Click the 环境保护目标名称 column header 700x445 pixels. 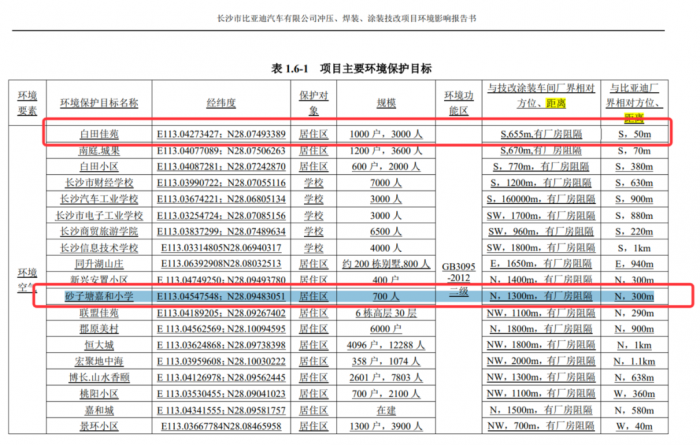(x=99, y=103)
